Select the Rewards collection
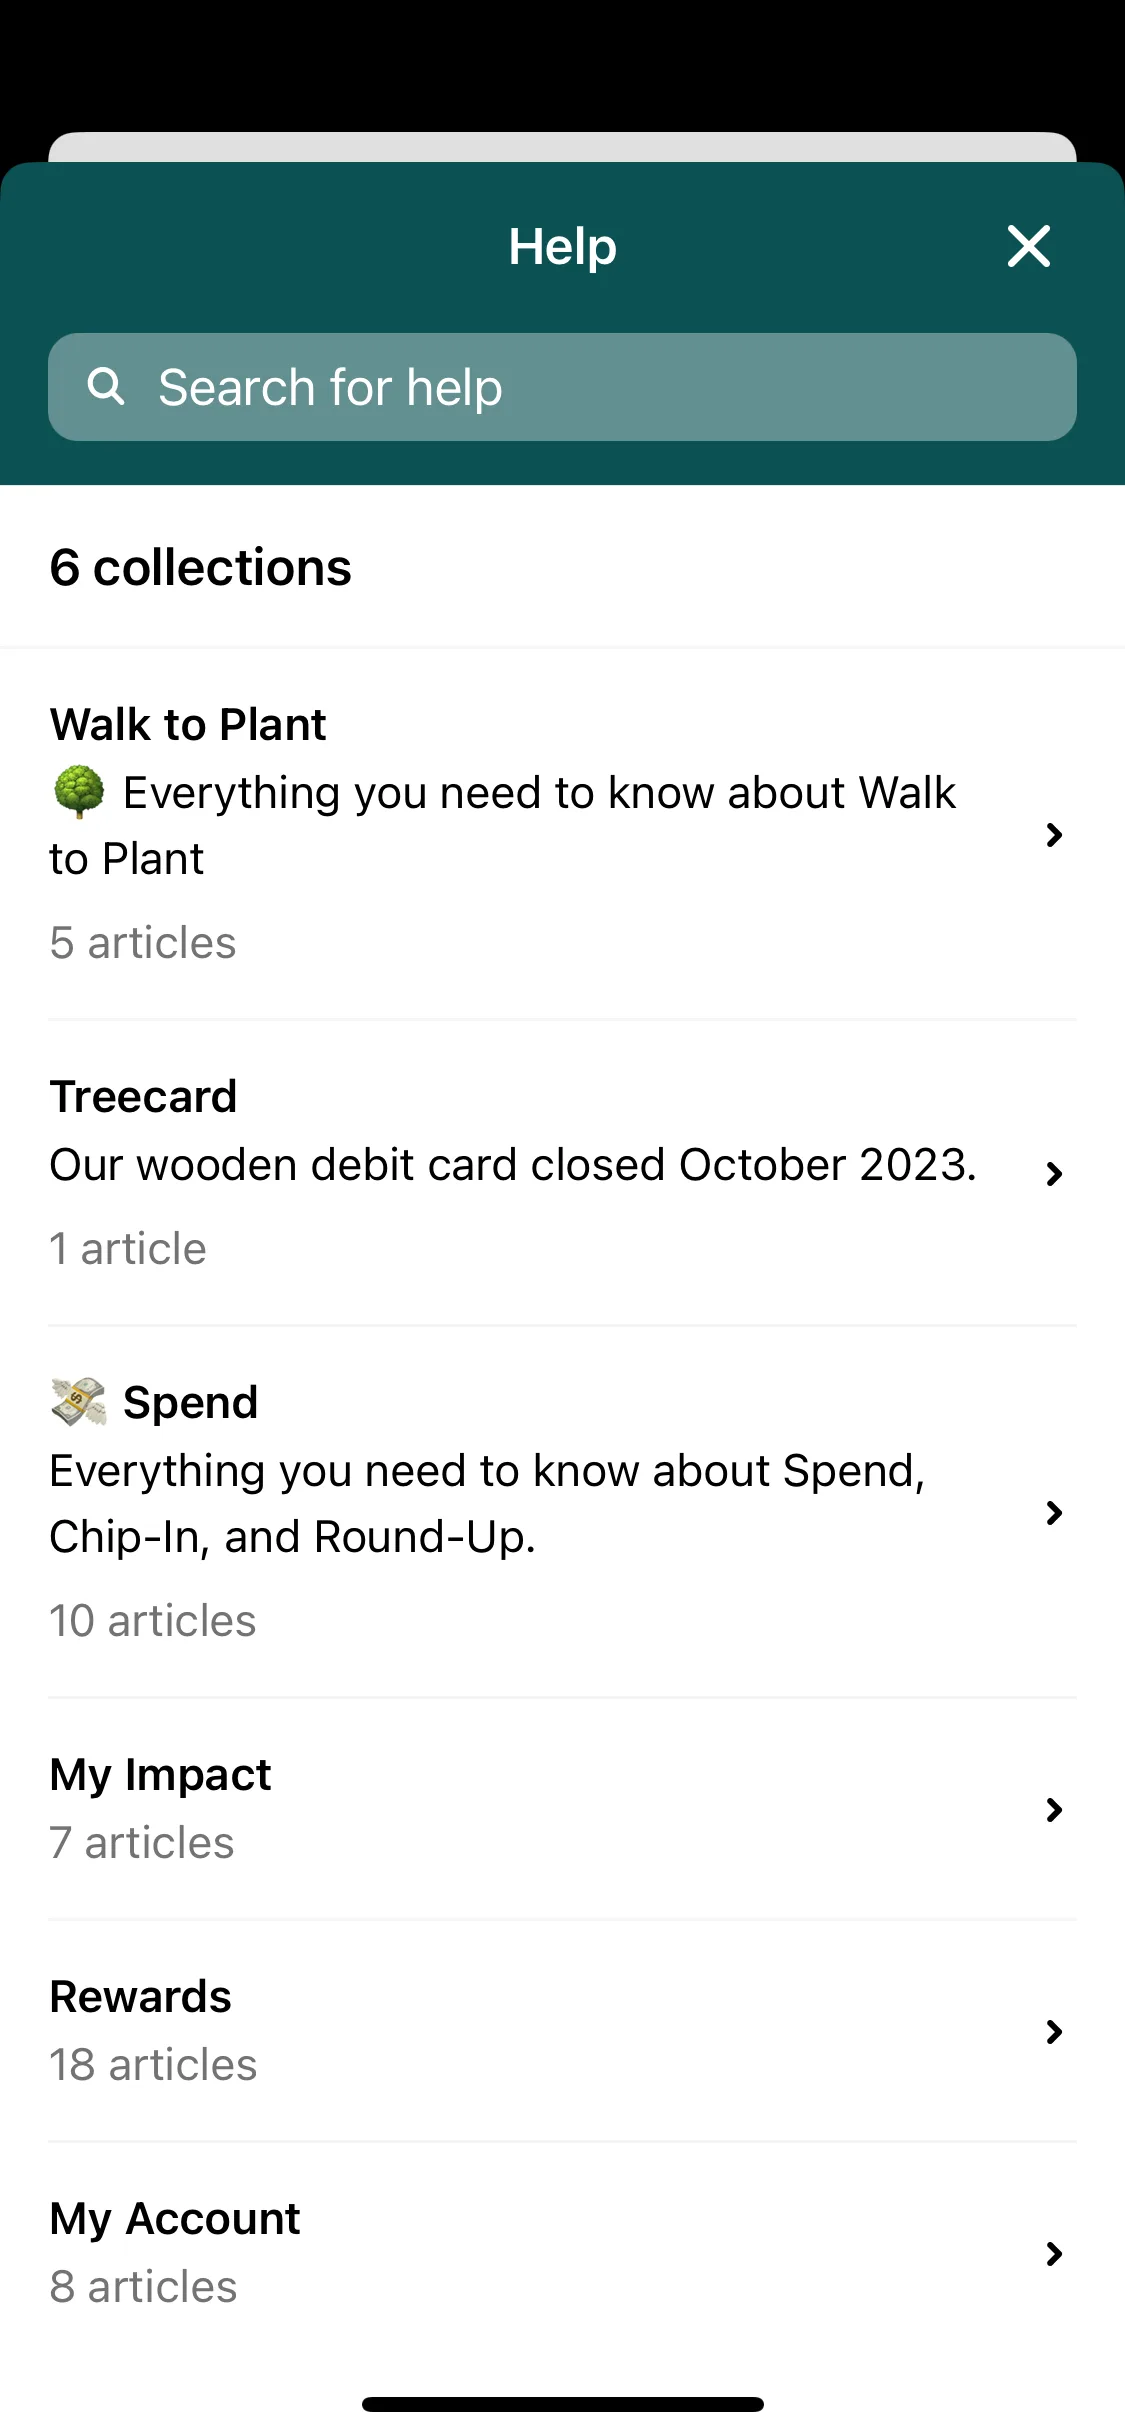1125x2436 pixels. 562,2031
